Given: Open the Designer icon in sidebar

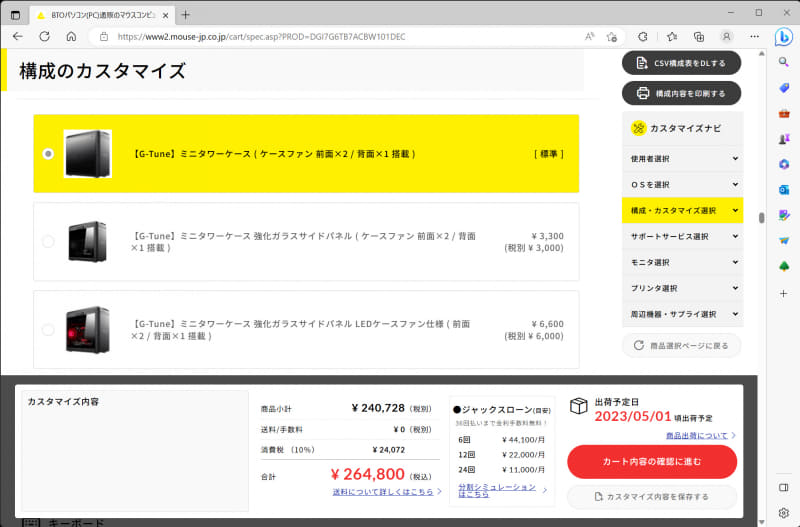Looking at the screenshot, I should 784,215.
